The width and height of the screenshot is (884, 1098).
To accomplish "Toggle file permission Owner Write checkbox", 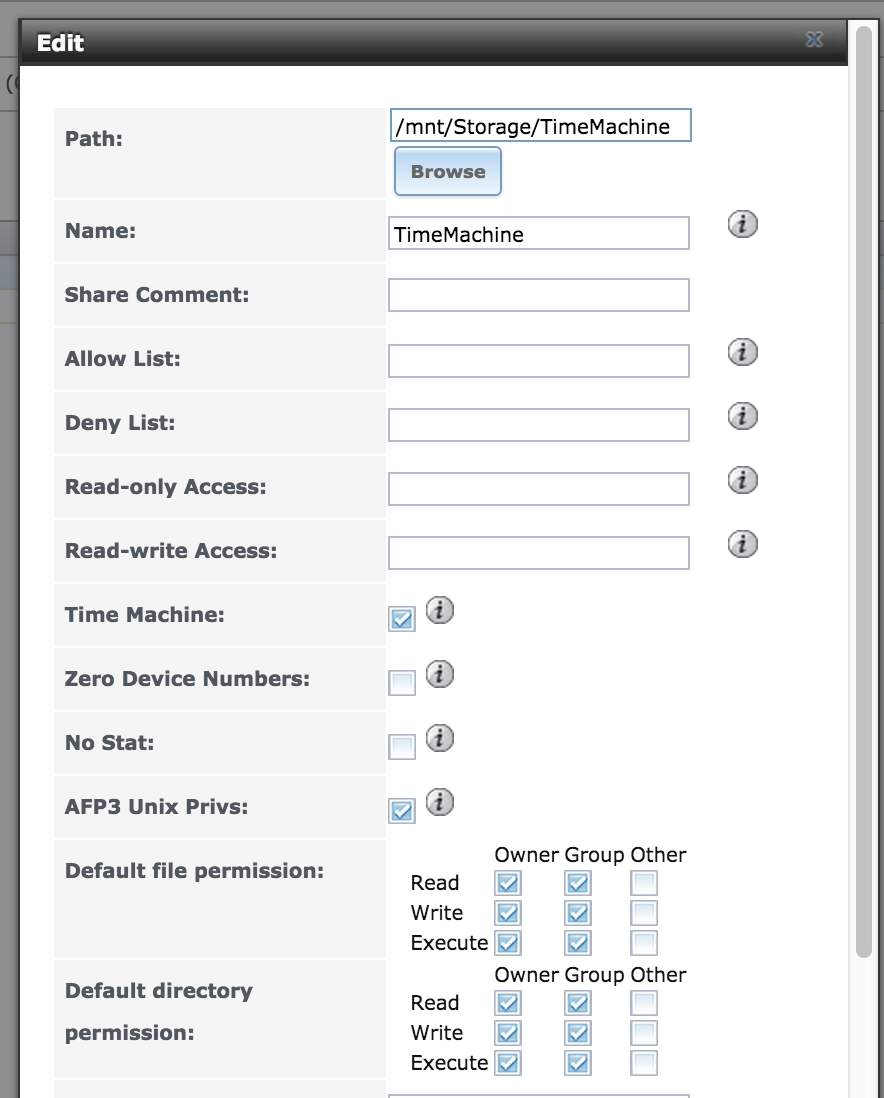I will point(508,913).
